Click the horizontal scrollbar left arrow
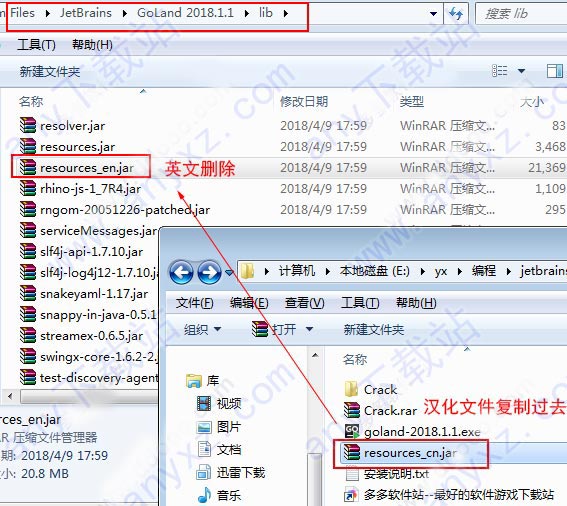 pyautogui.click(x=10, y=396)
